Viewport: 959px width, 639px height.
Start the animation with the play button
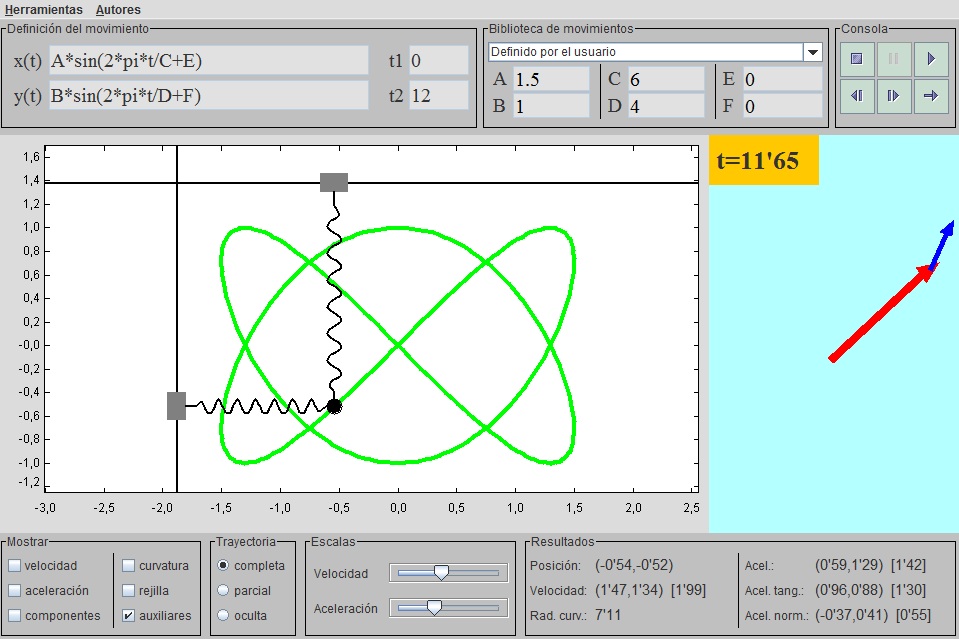click(931, 59)
